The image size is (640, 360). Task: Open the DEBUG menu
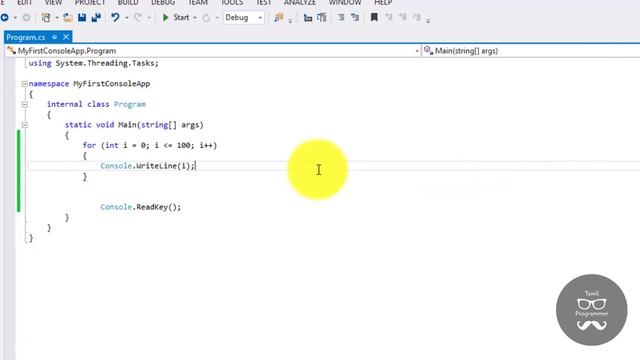163,2
